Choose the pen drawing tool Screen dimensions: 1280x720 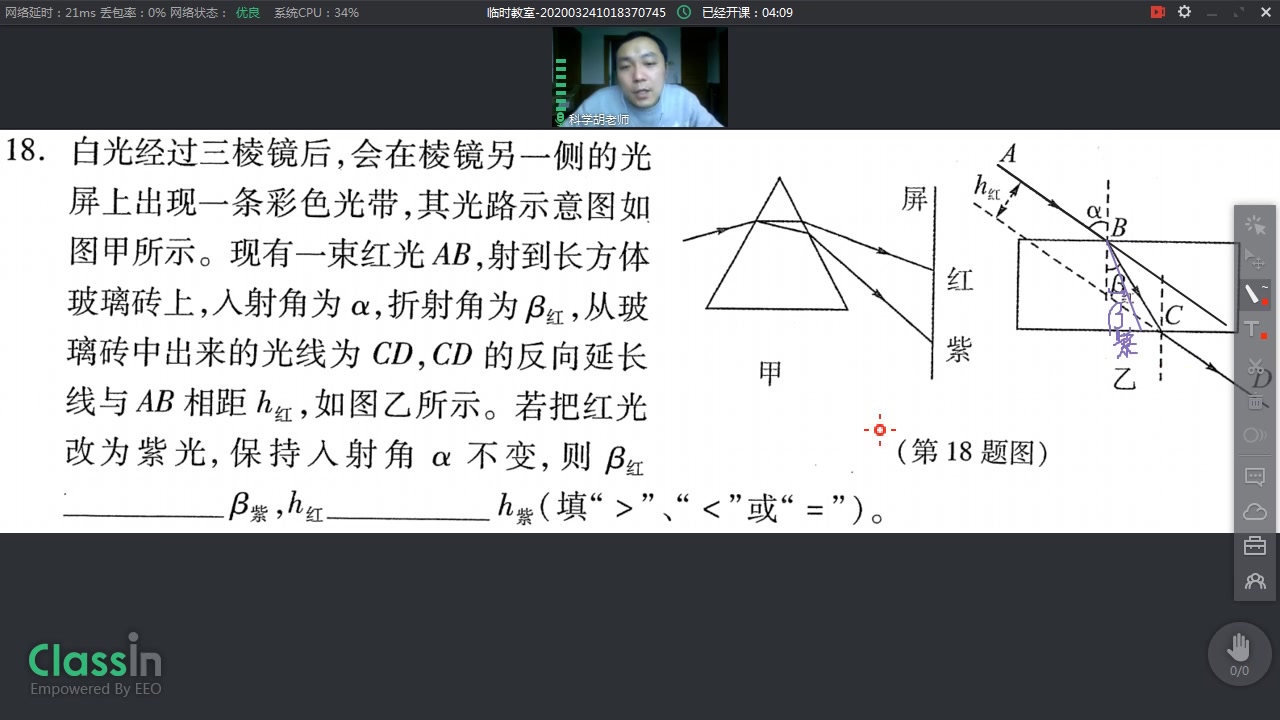click(1255, 295)
